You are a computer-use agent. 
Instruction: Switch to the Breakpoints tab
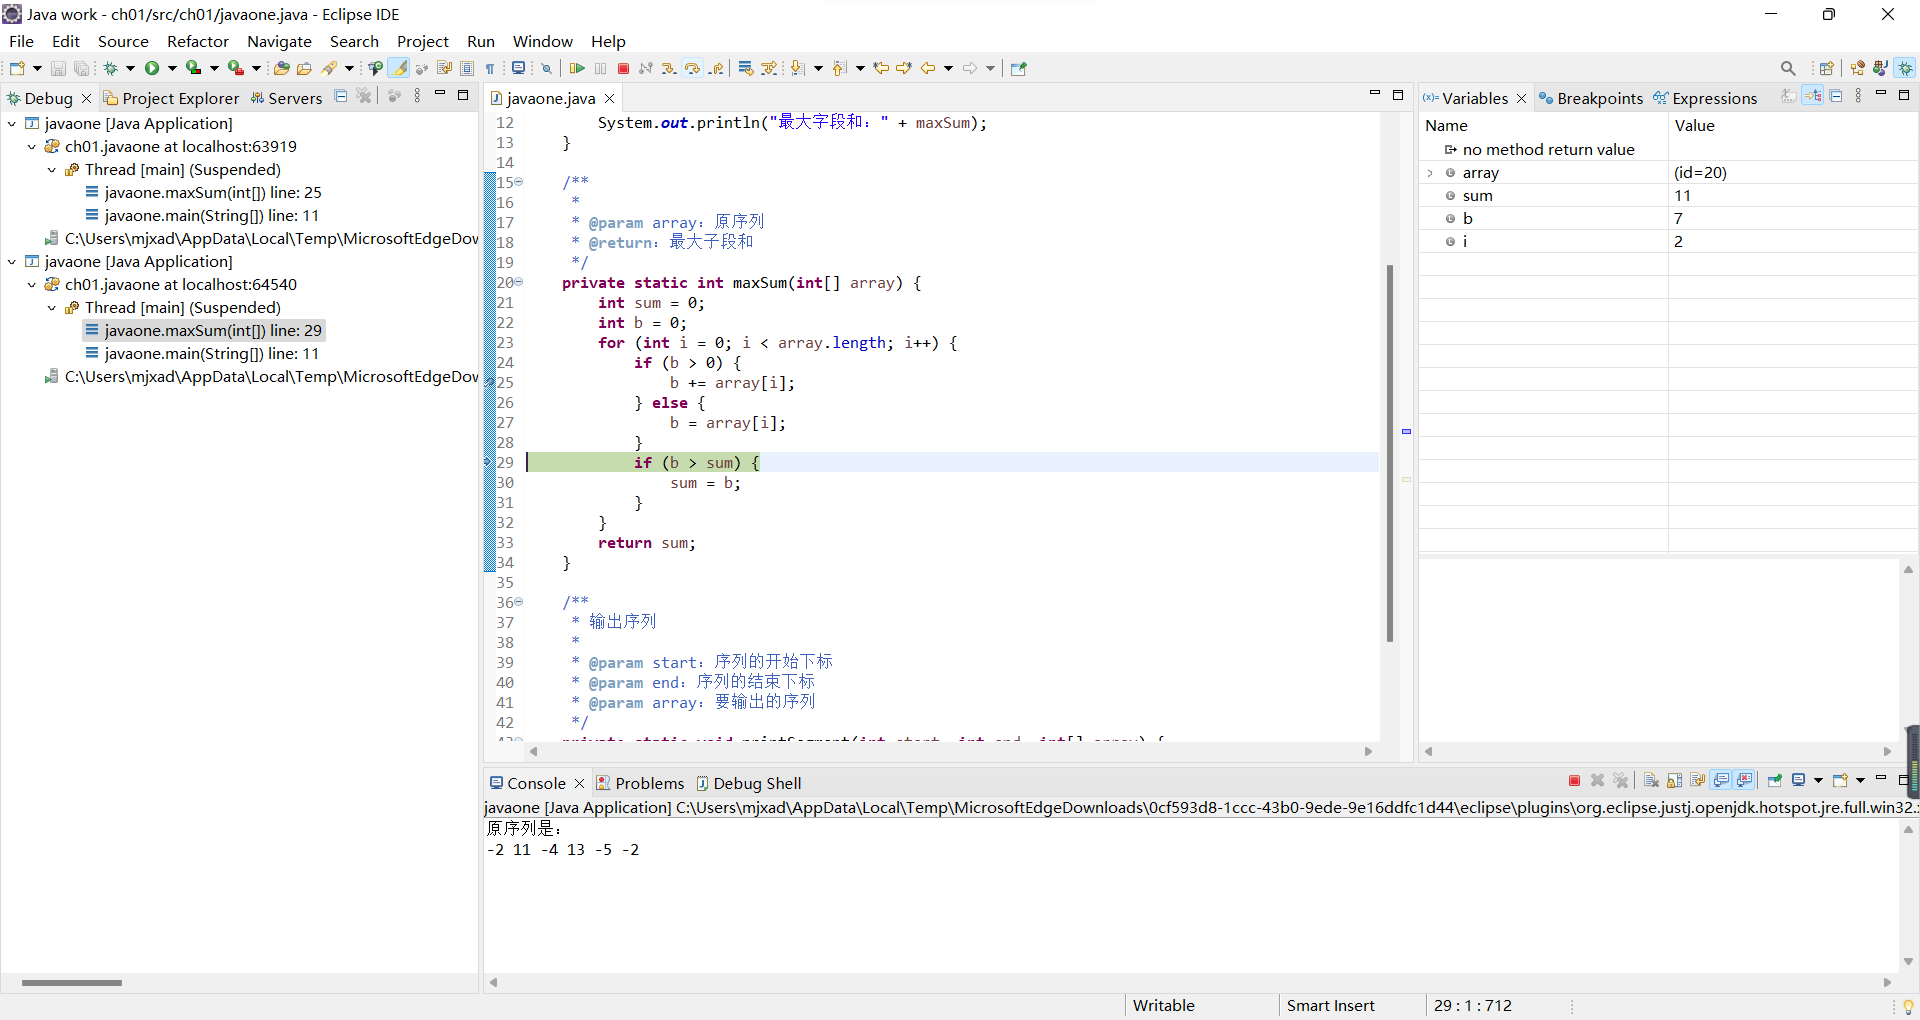(1590, 98)
